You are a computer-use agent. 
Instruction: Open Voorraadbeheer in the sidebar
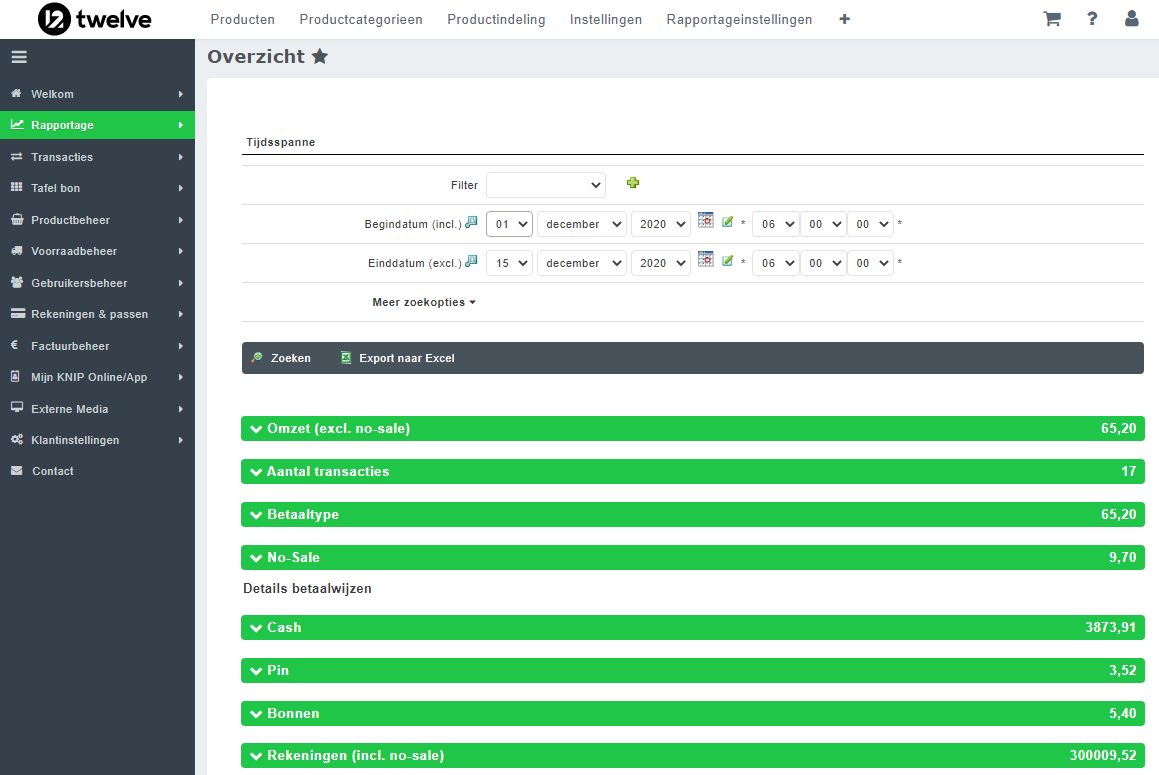pos(74,251)
